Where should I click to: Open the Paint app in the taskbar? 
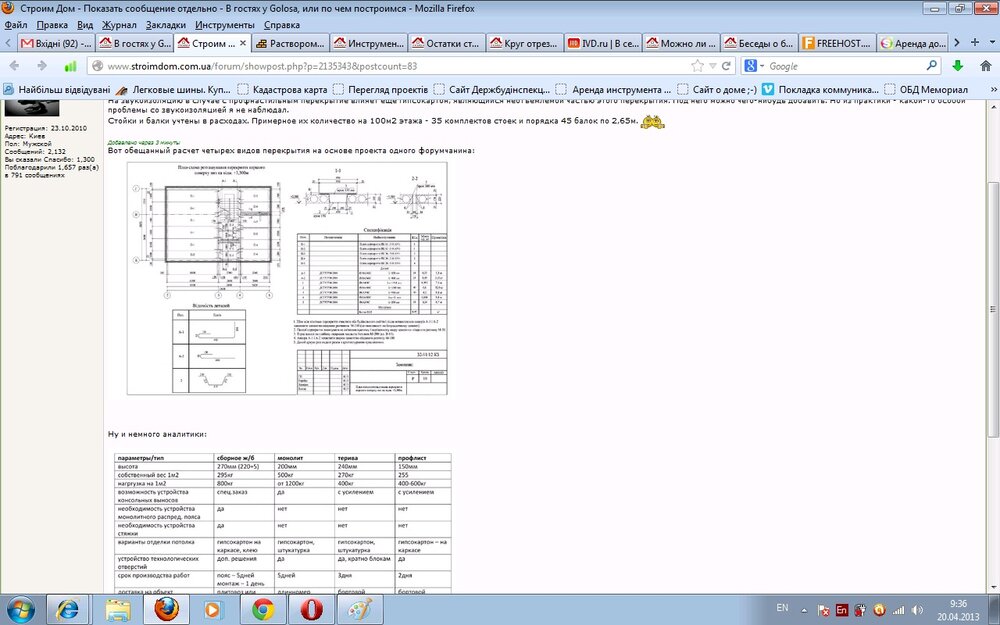pos(359,609)
